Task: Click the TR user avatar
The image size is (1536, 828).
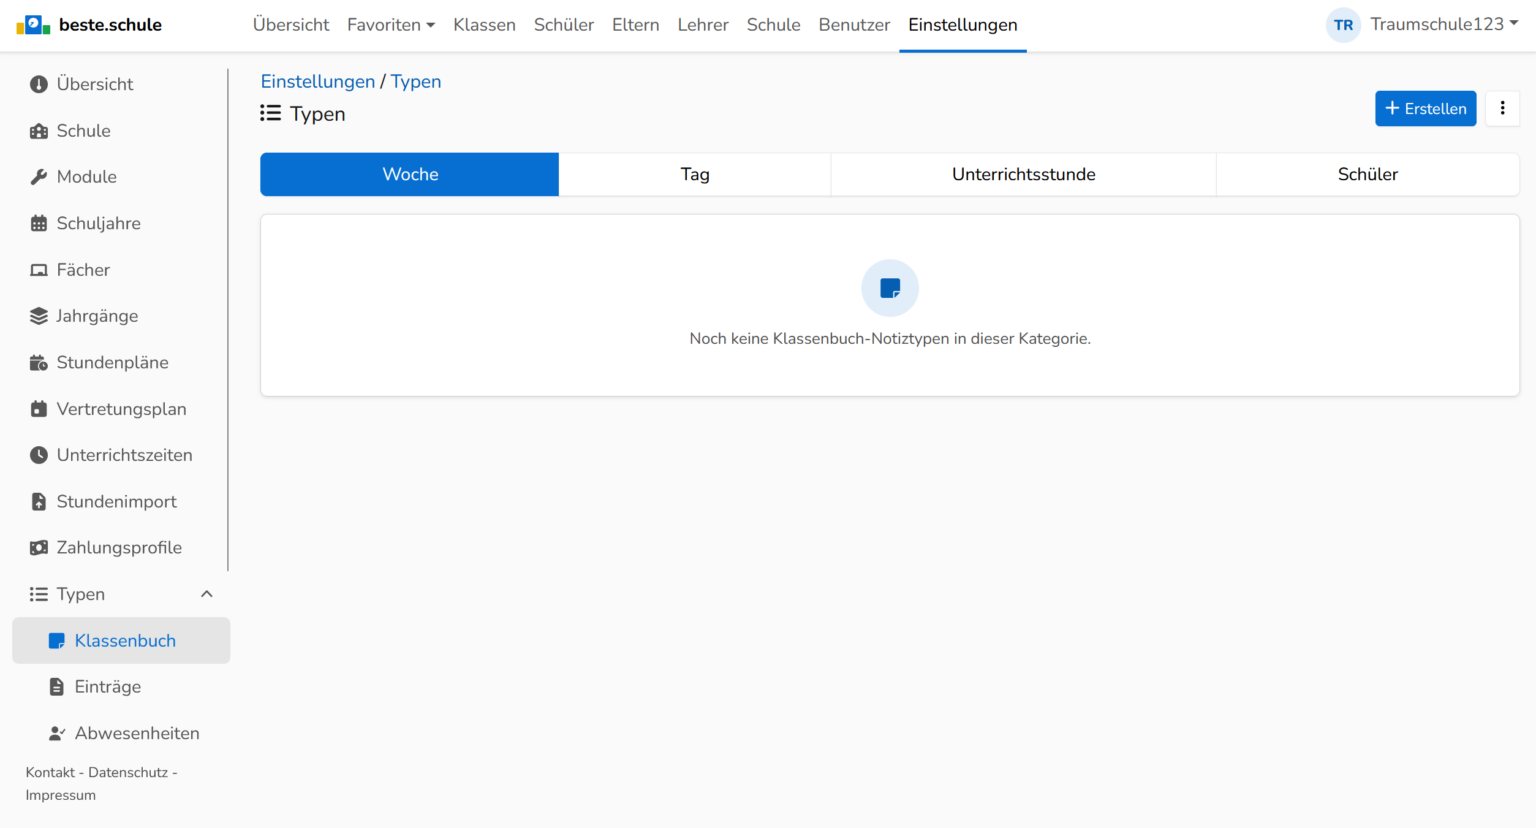Action: click(x=1343, y=25)
